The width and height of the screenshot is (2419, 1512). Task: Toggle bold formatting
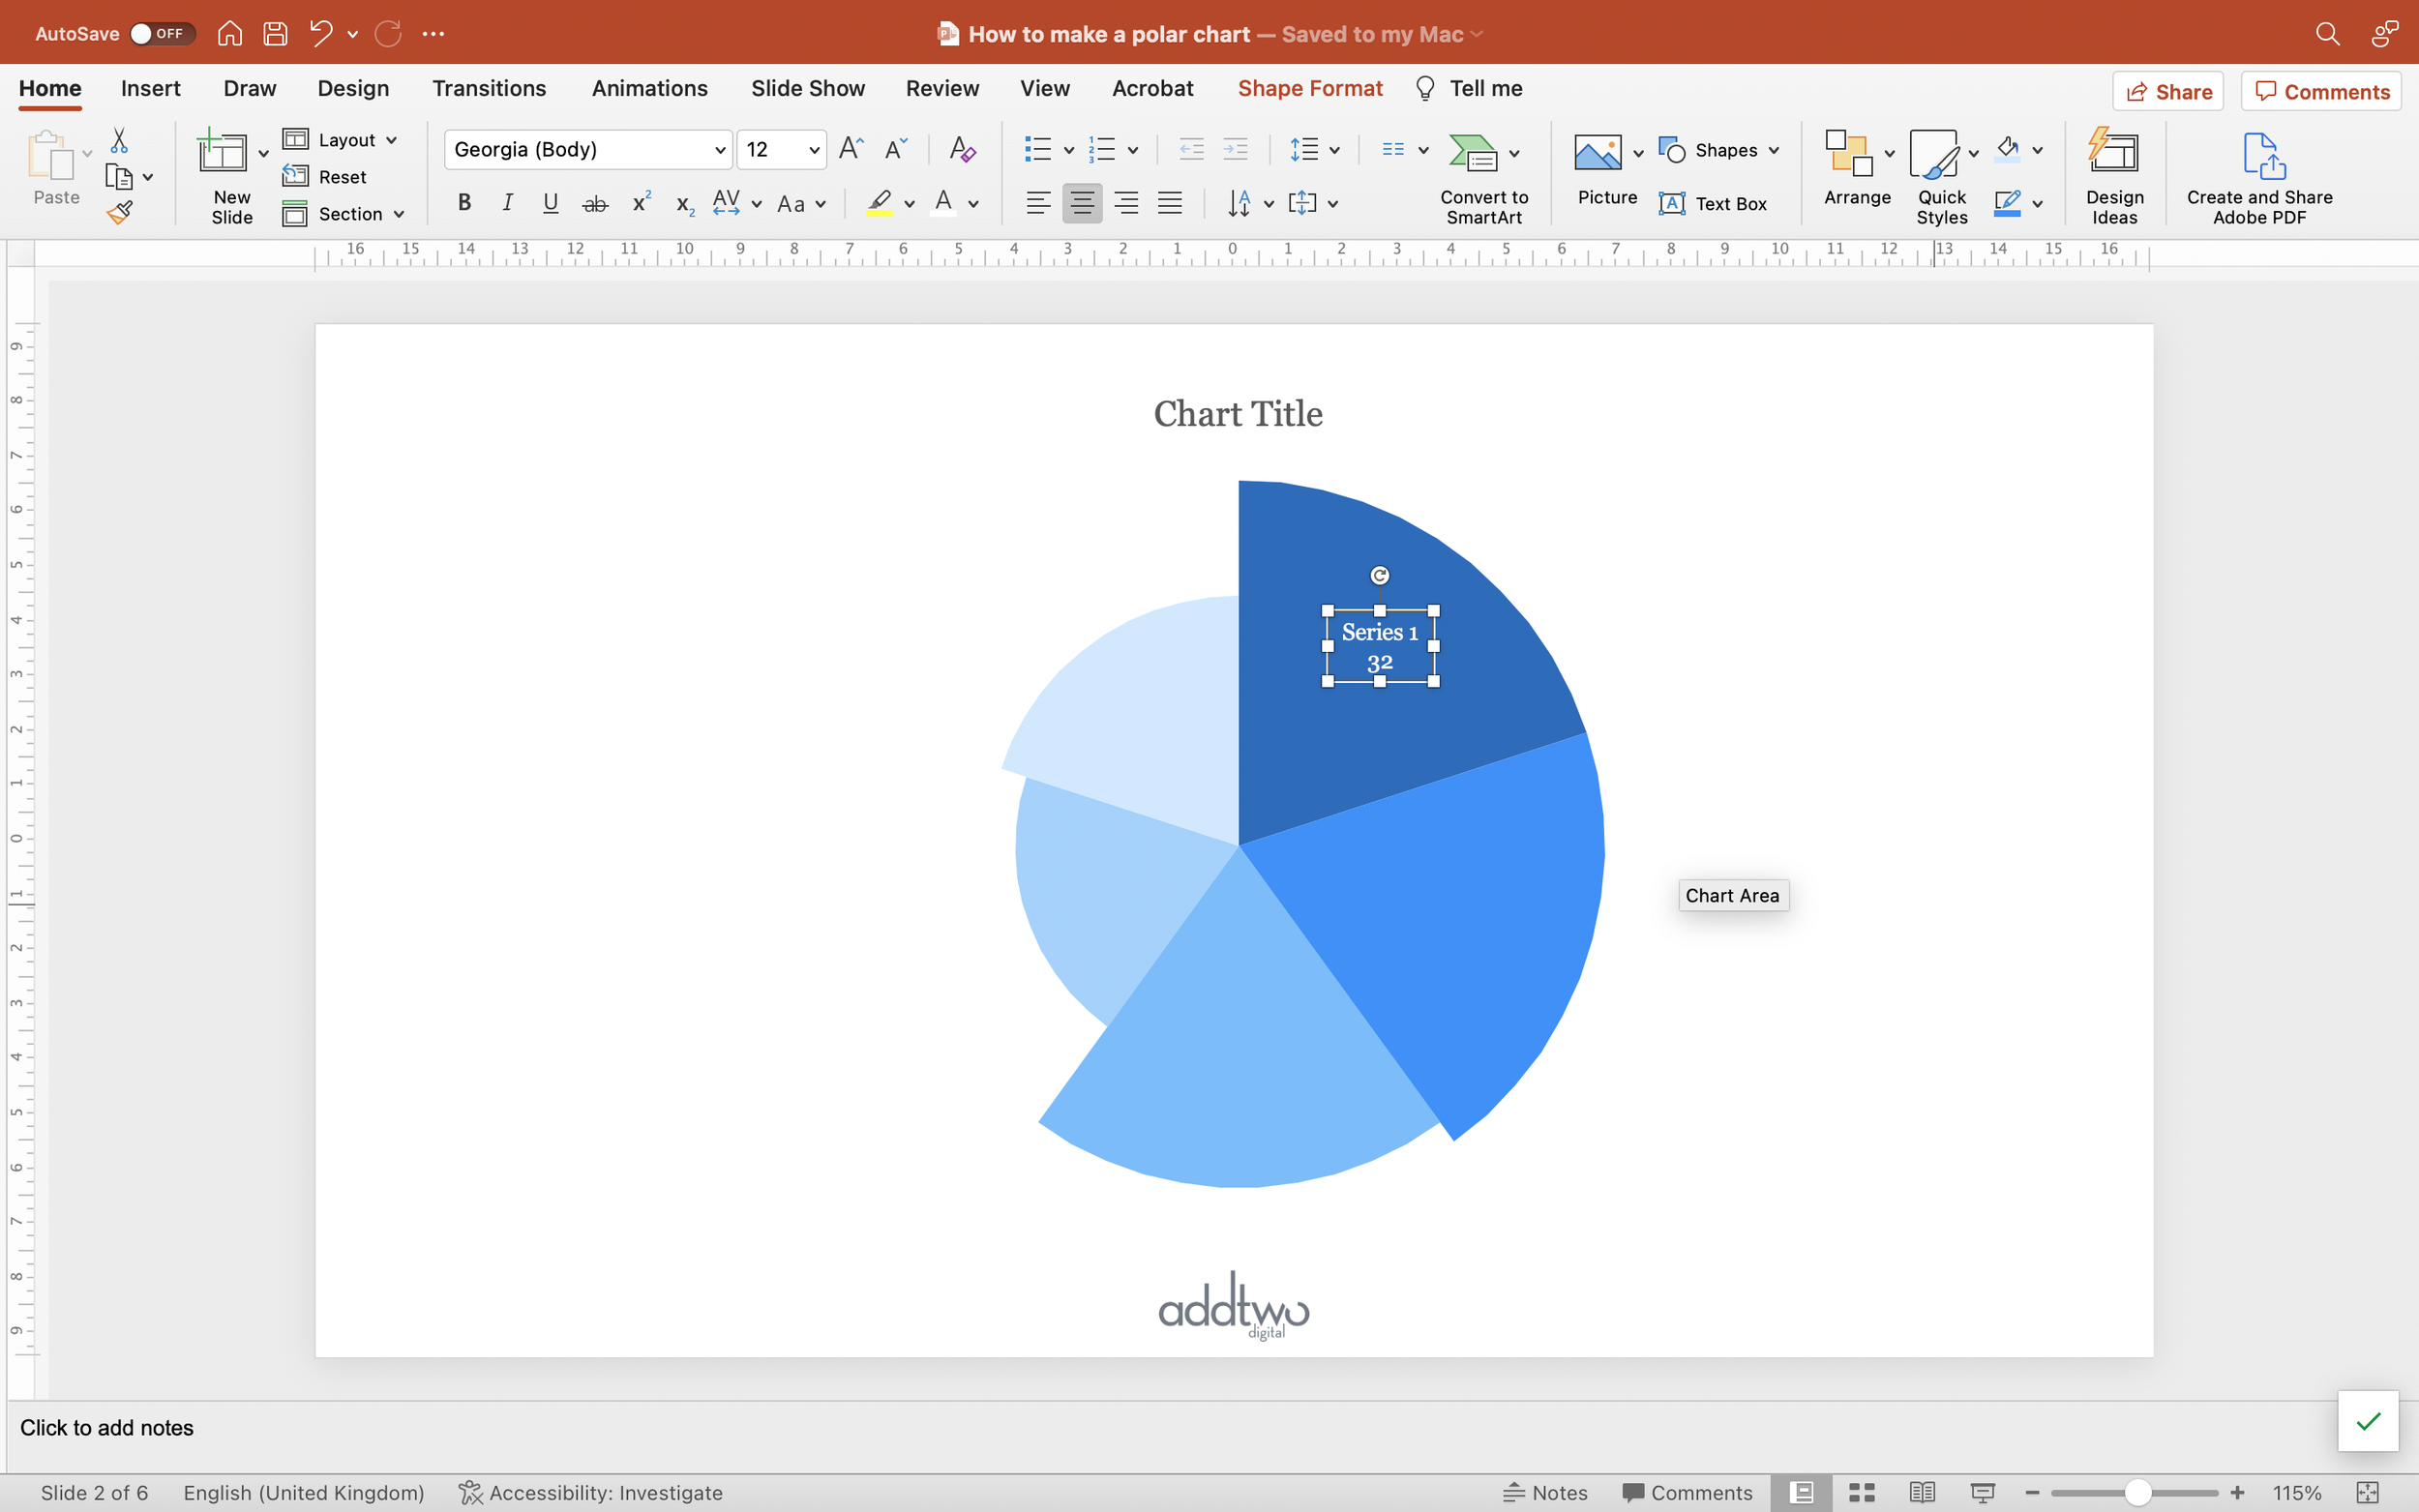point(464,204)
